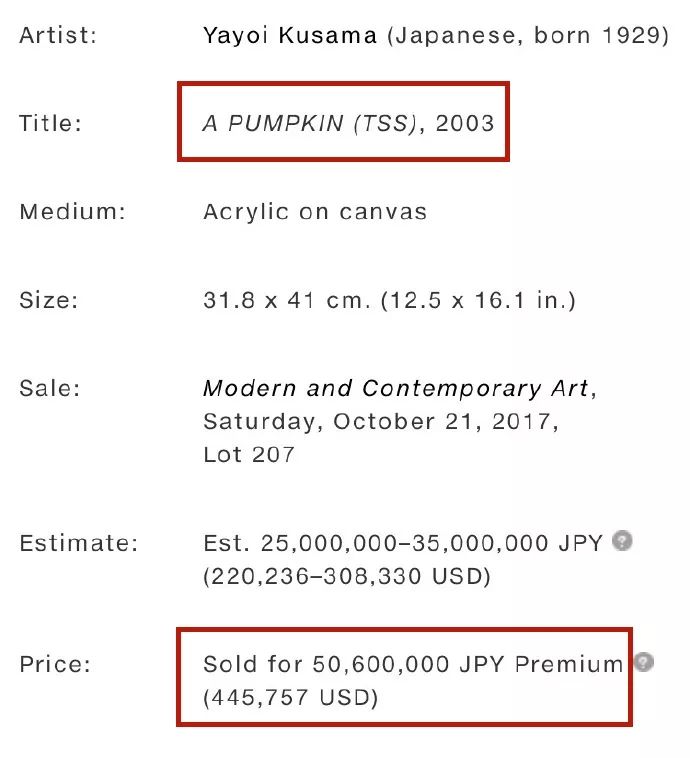Click the 445,757 USD converted price
690x758 pixels.
tap(290, 698)
